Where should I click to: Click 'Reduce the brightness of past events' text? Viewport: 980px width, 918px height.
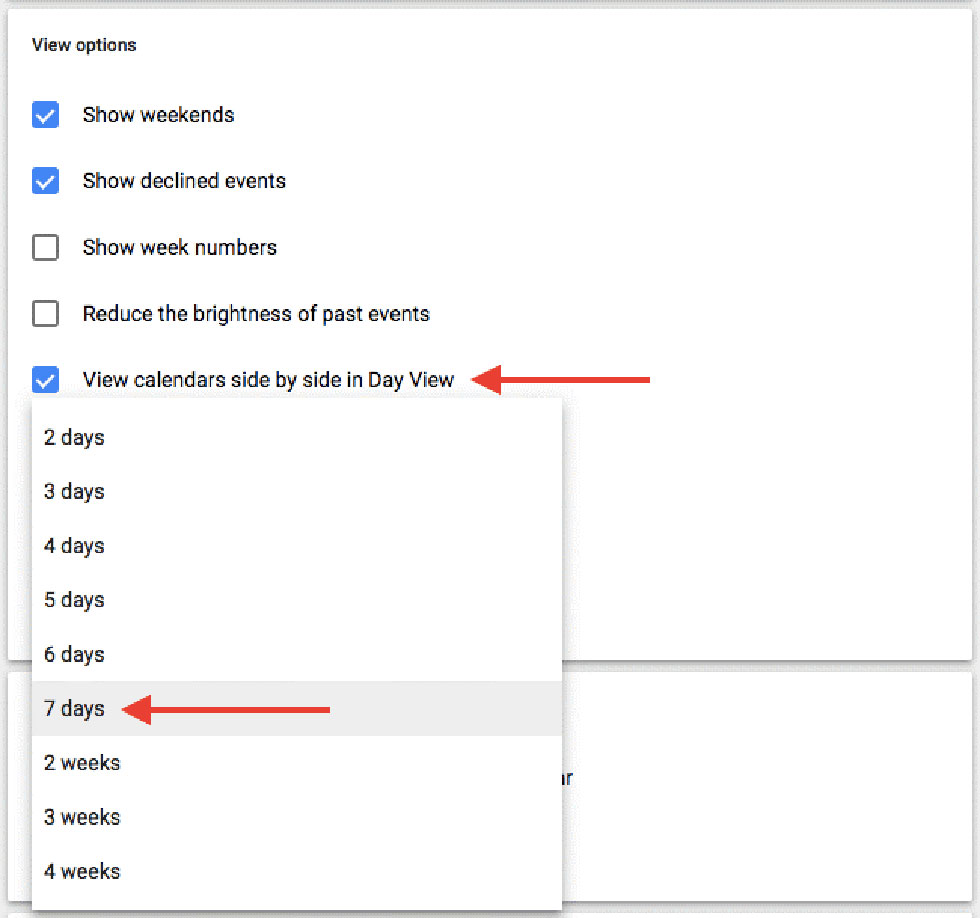tap(256, 314)
